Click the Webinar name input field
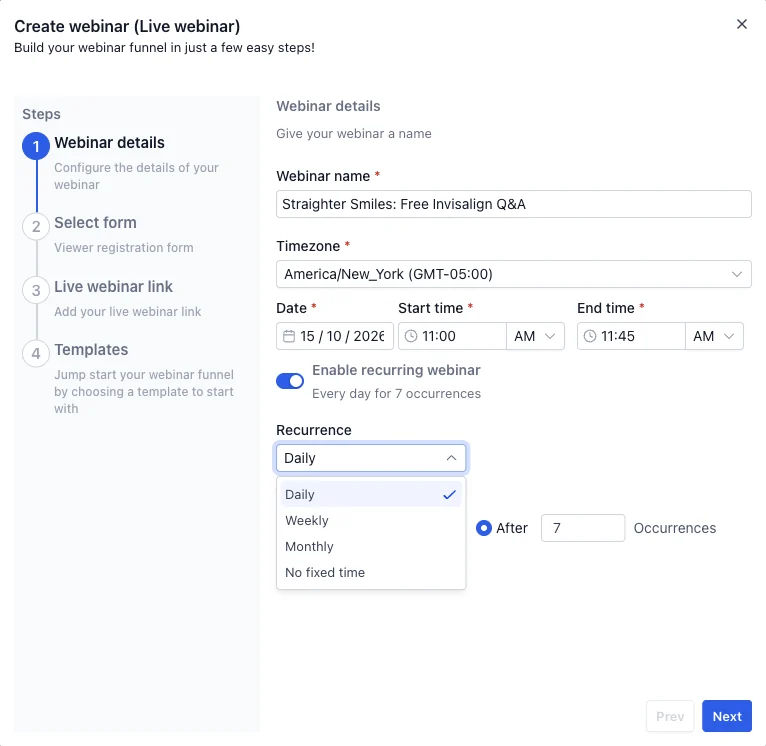The width and height of the screenshot is (766, 746). [513, 204]
